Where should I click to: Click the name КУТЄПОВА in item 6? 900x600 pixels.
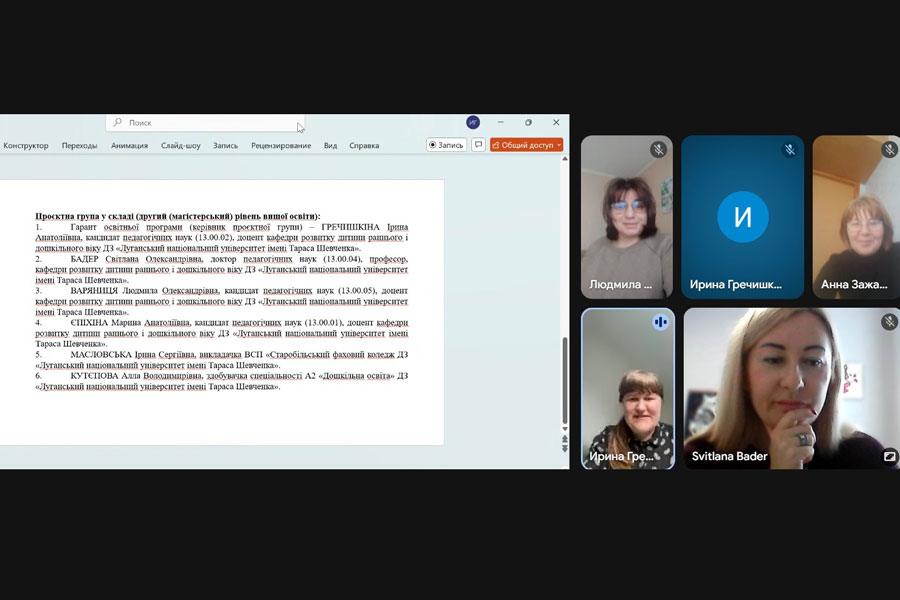click(x=94, y=376)
